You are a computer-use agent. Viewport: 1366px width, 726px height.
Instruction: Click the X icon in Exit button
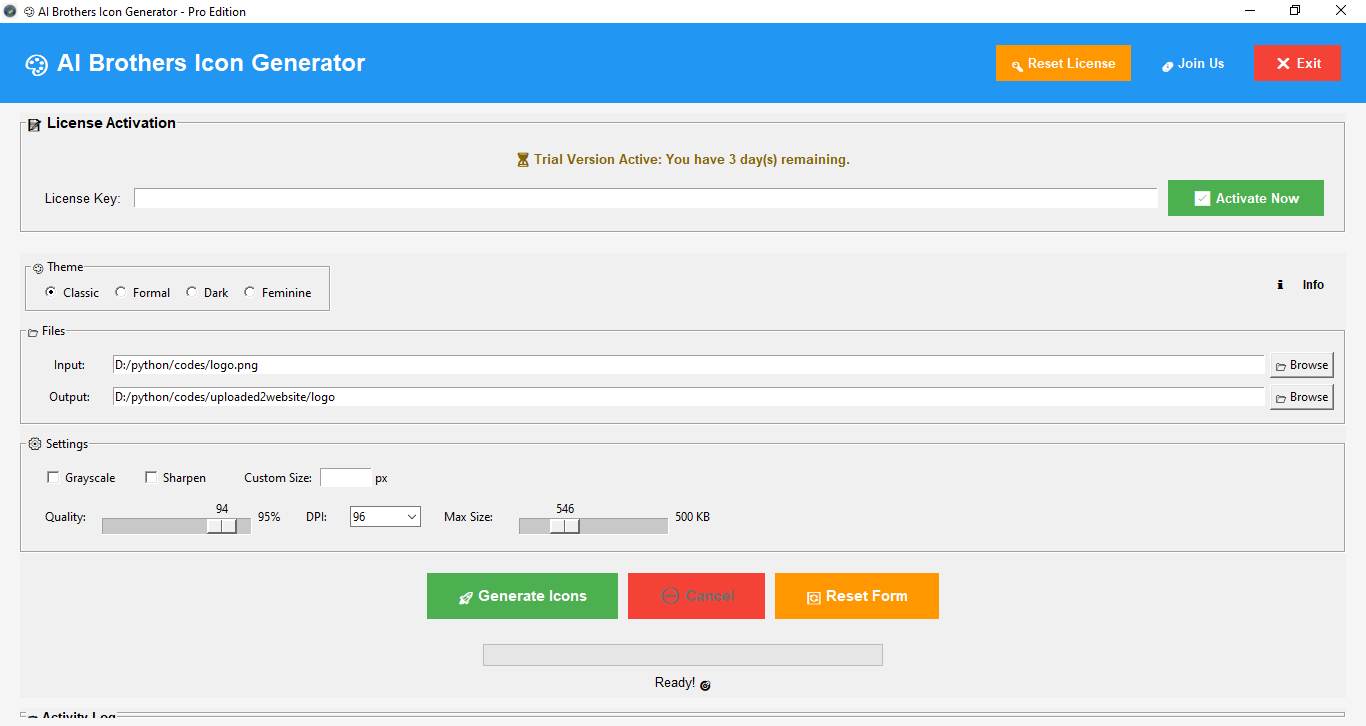click(x=1283, y=63)
